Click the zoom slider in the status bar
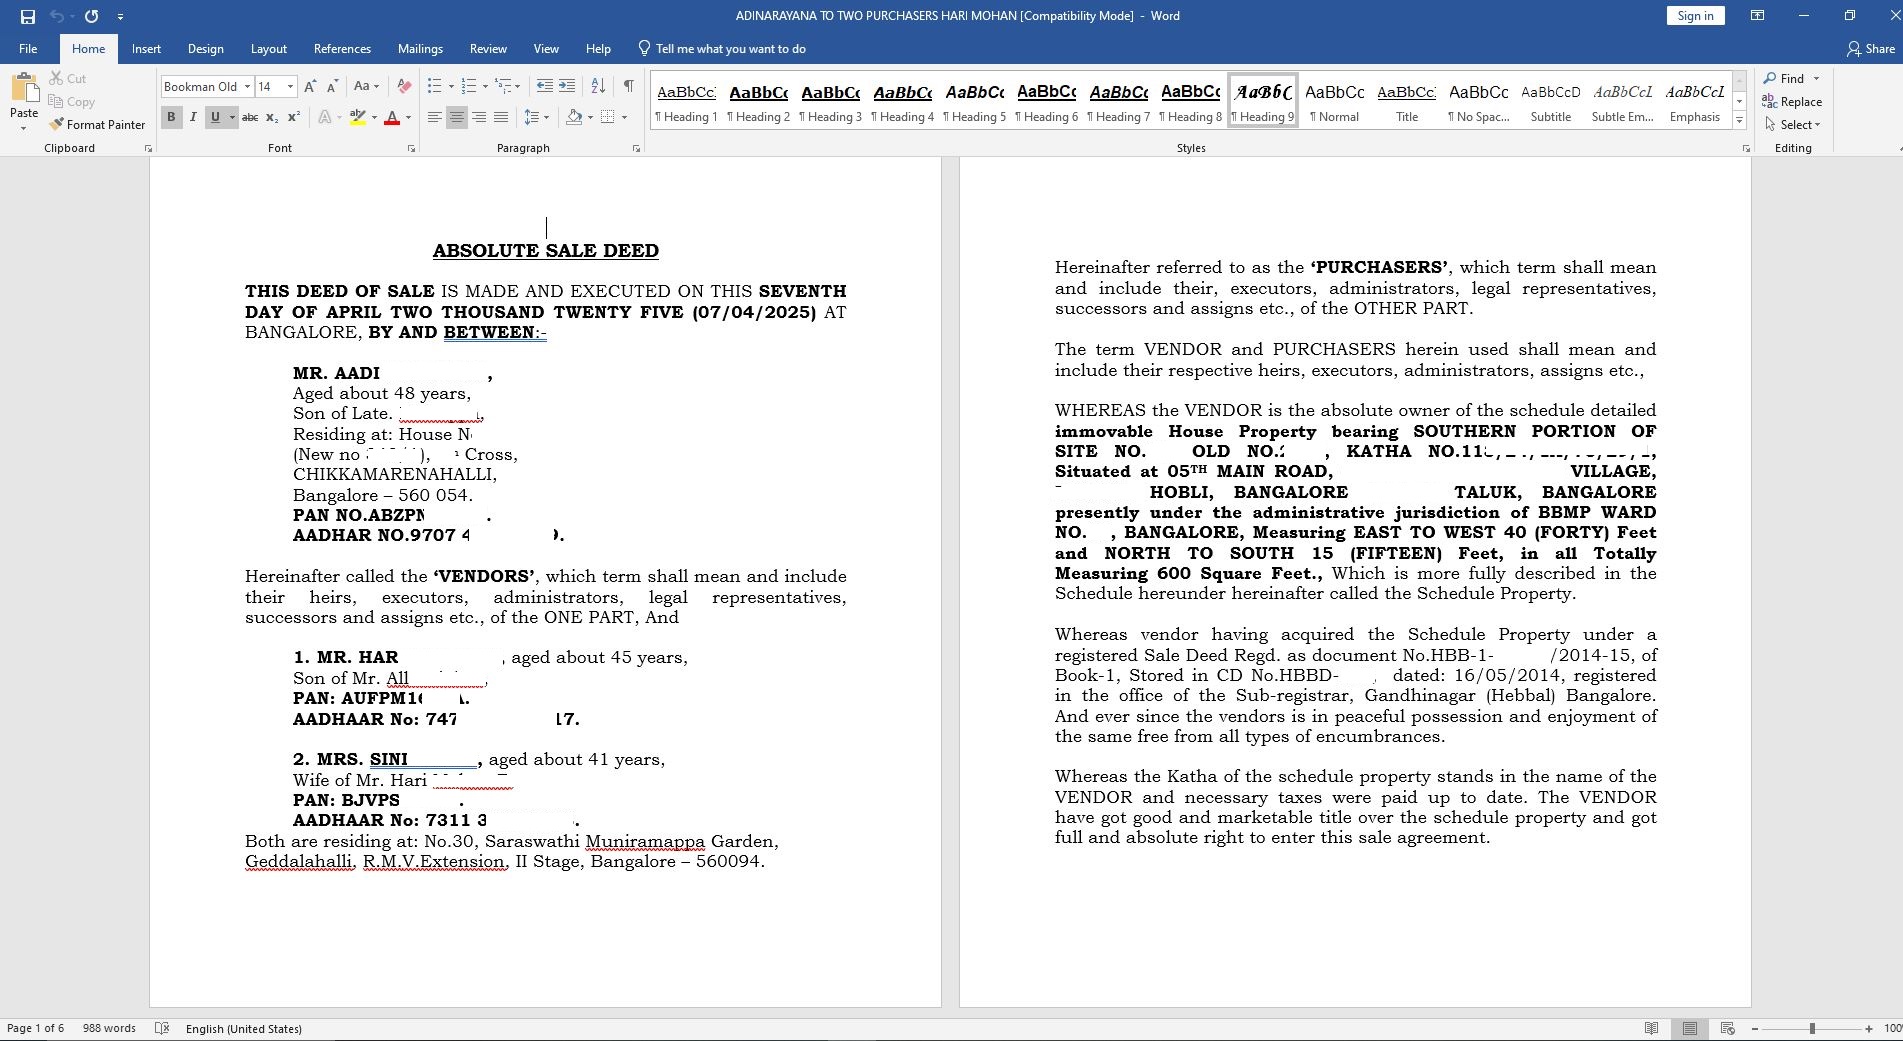This screenshot has width=1903, height=1041. click(1811, 1028)
